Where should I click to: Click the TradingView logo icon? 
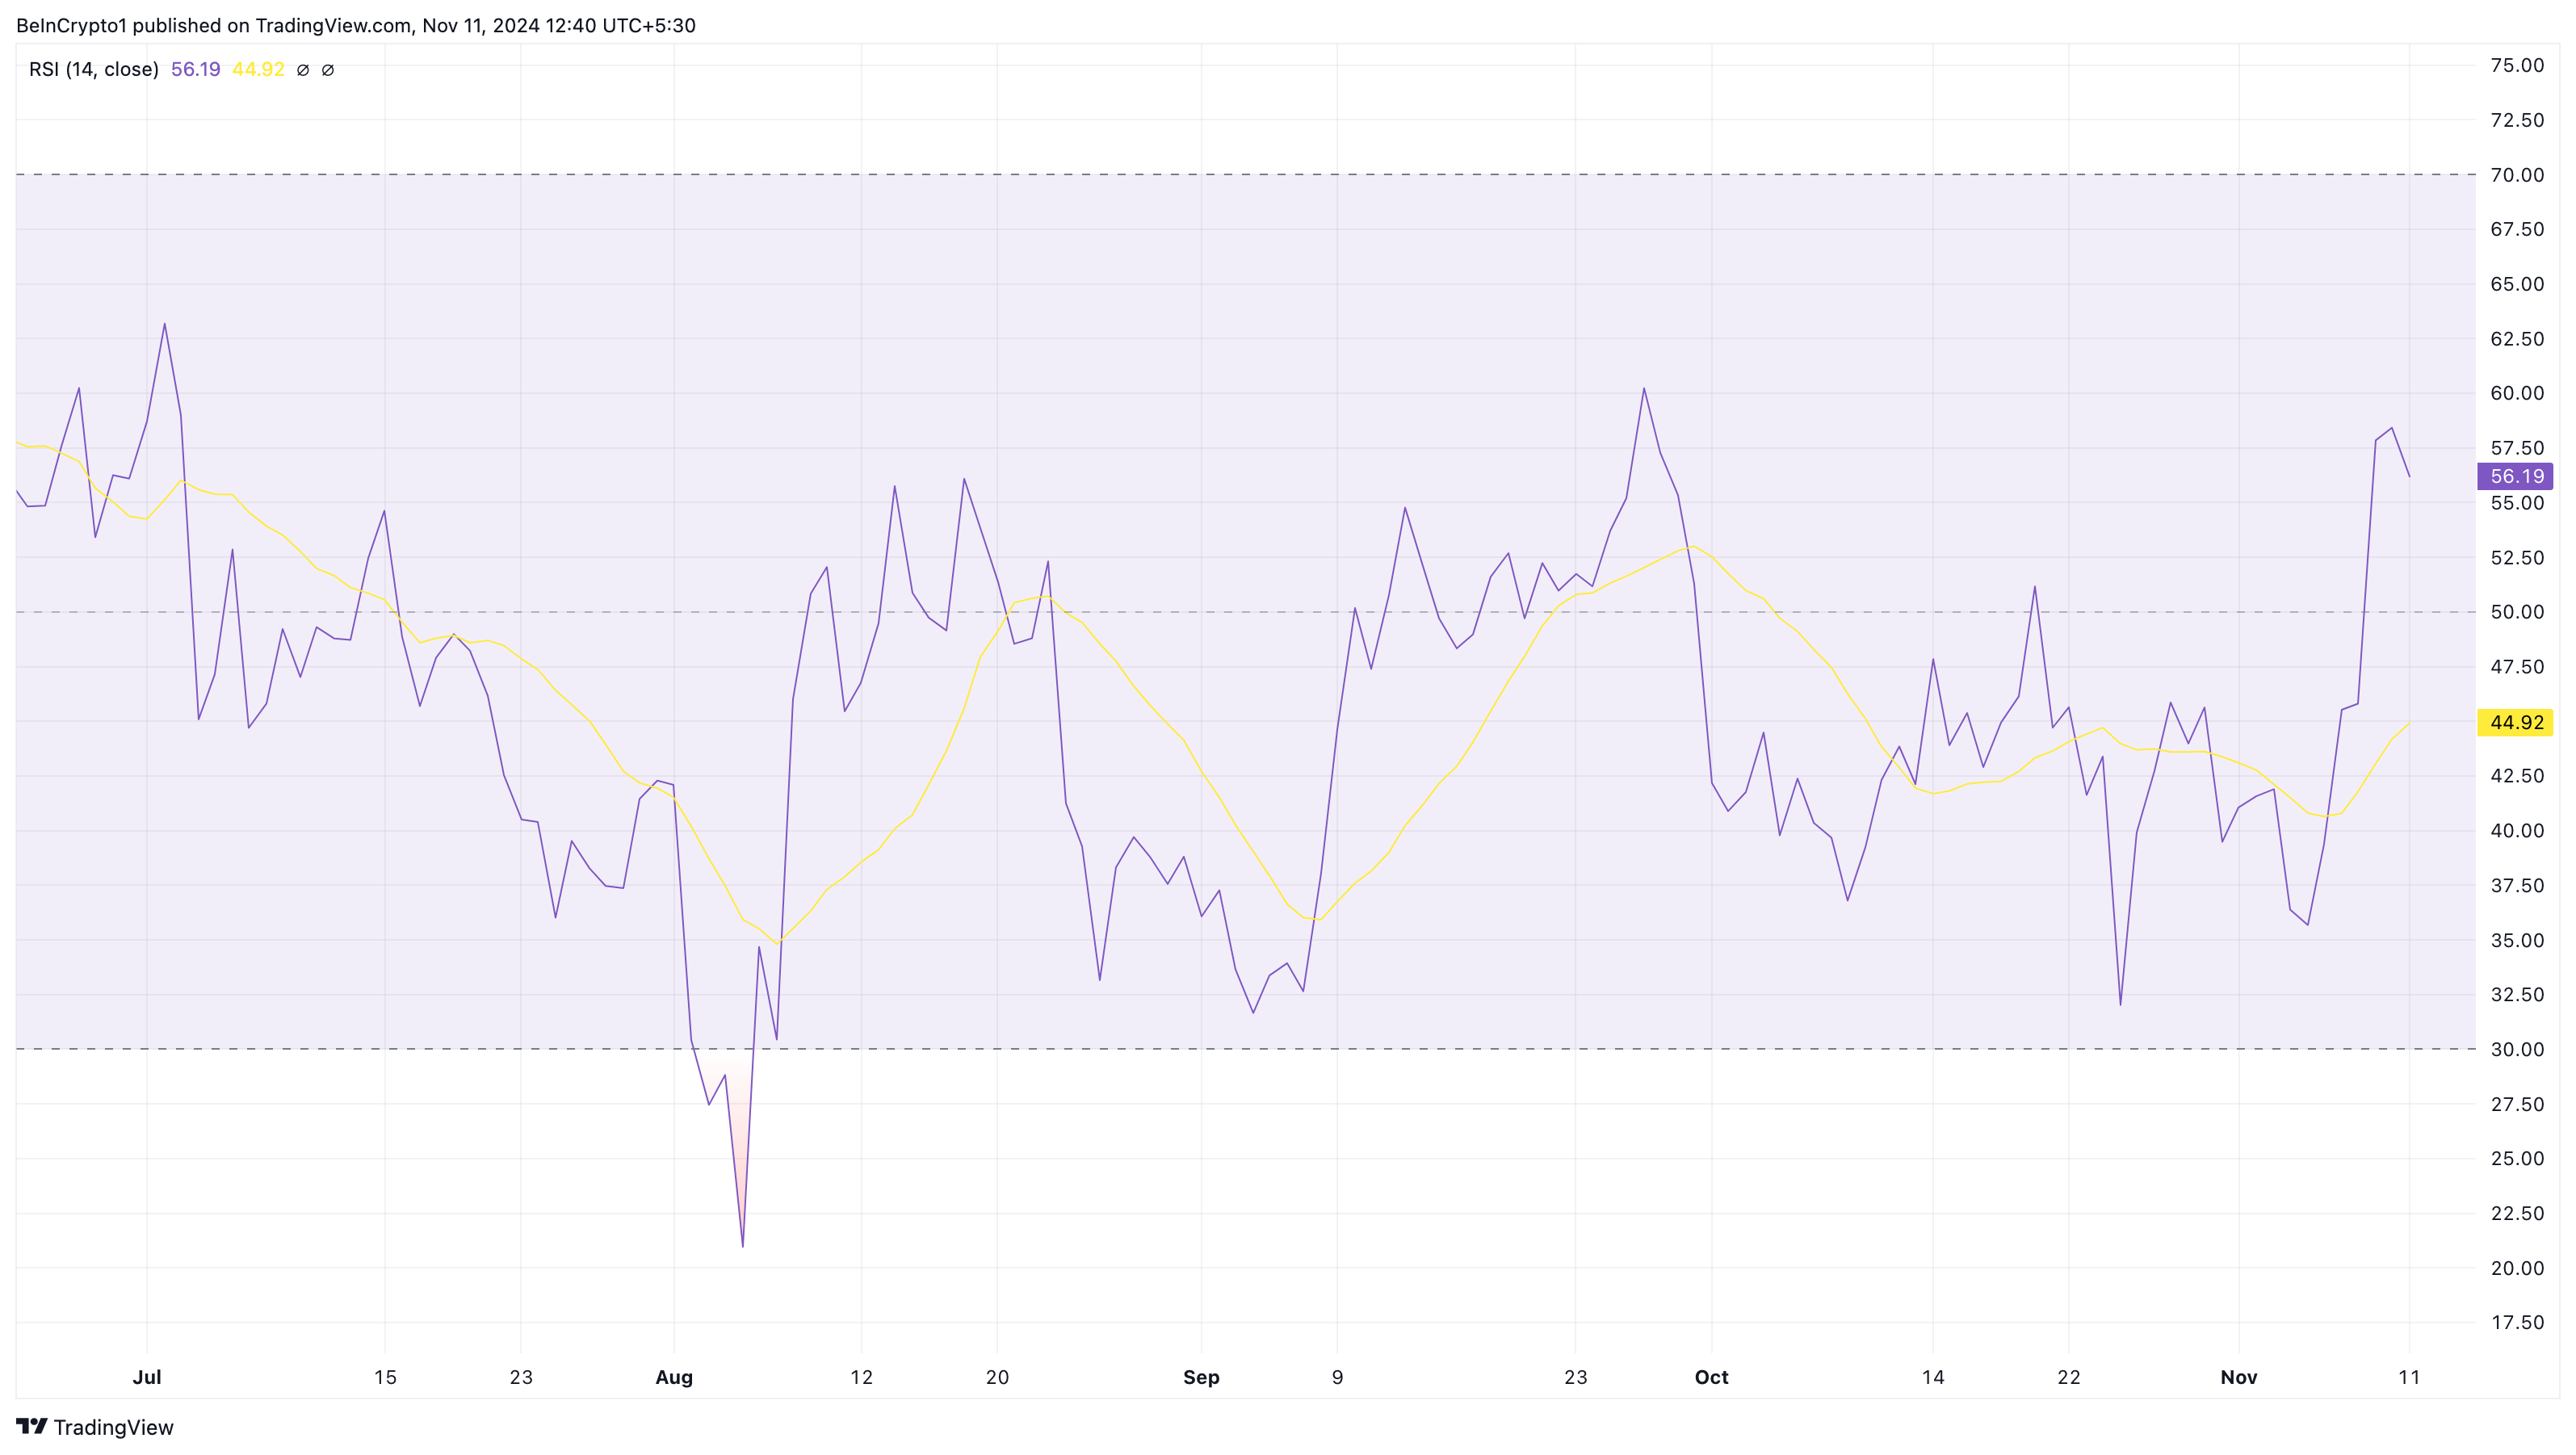(31, 1426)
